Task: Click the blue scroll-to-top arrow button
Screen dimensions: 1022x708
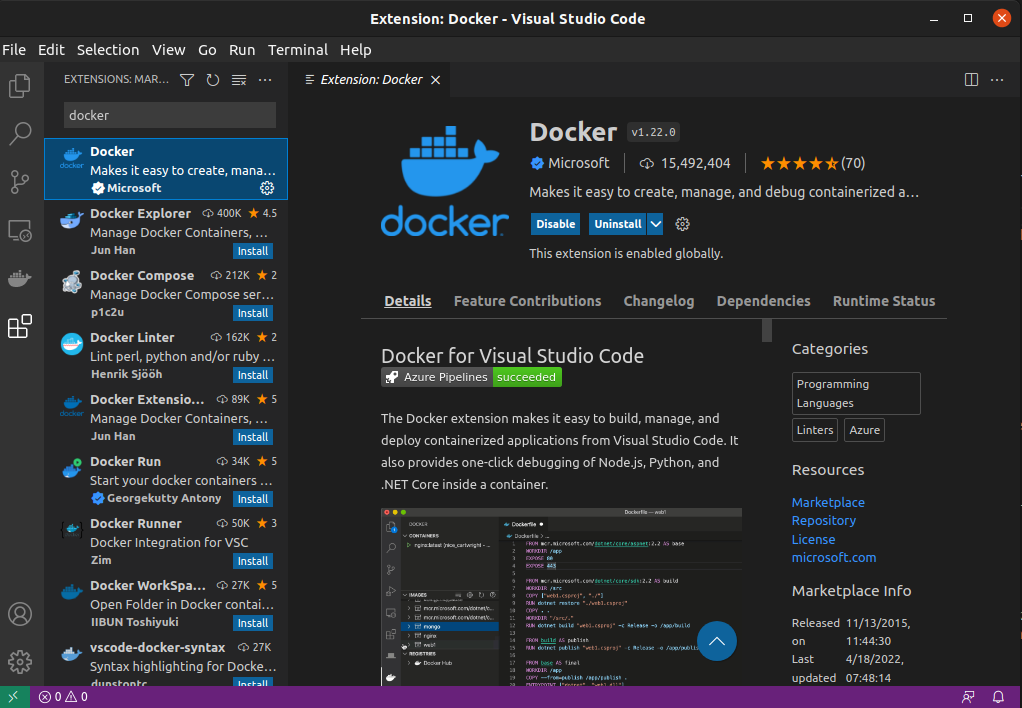Action: 717,641
